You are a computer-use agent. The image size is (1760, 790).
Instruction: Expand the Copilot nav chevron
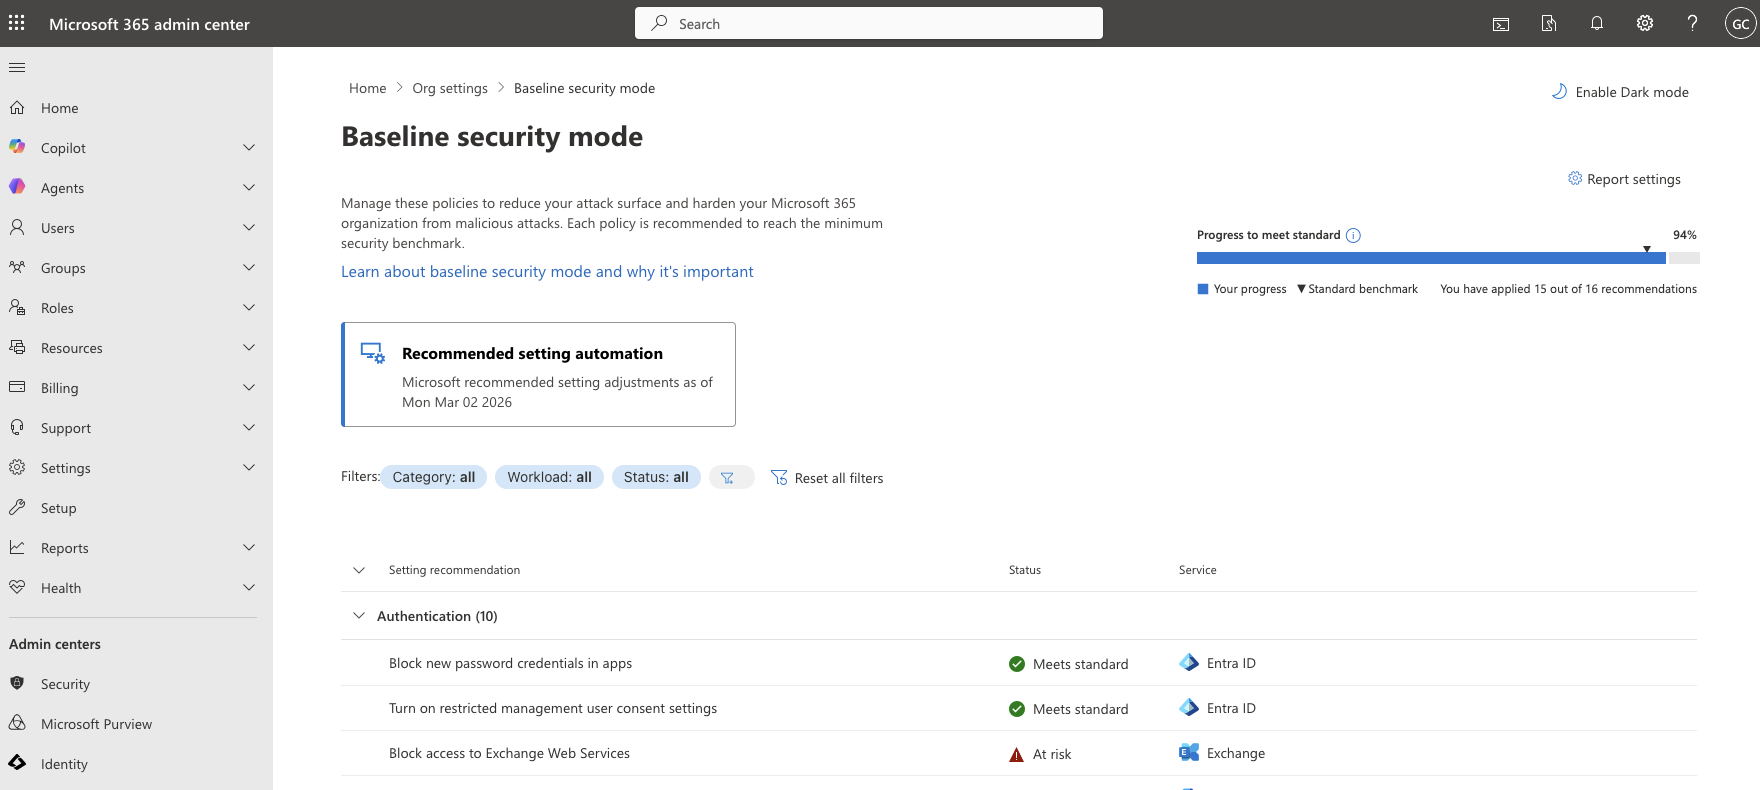coord(249,148)
